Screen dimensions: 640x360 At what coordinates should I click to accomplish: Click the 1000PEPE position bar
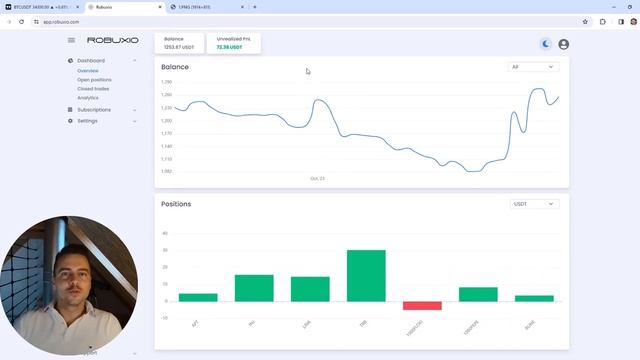click(x=478, y=294)
